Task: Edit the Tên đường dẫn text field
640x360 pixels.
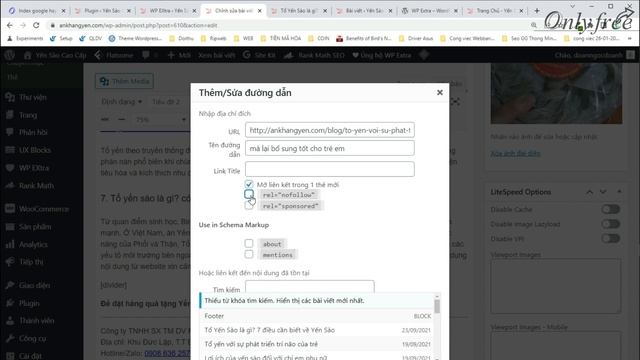Action: 330,148
